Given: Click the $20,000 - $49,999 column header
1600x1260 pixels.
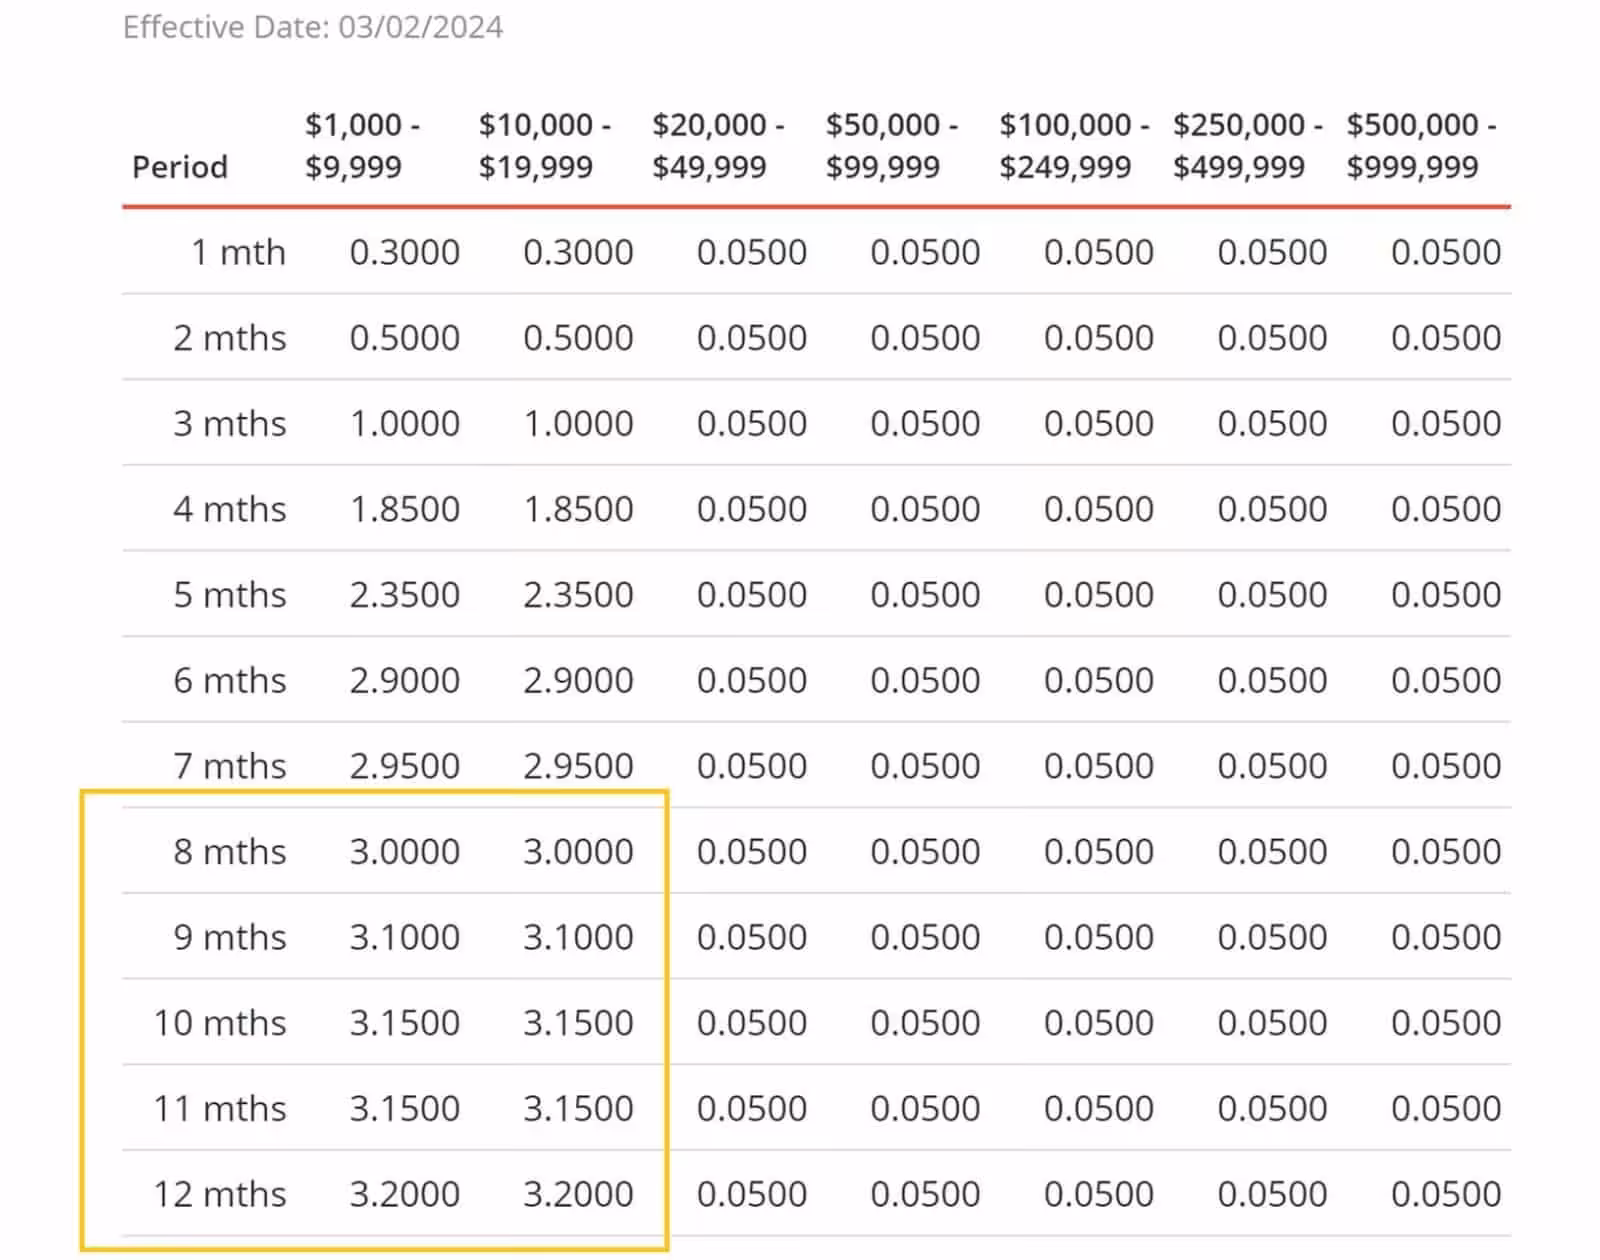Looking at the screenshot, I should click(719, 146).
